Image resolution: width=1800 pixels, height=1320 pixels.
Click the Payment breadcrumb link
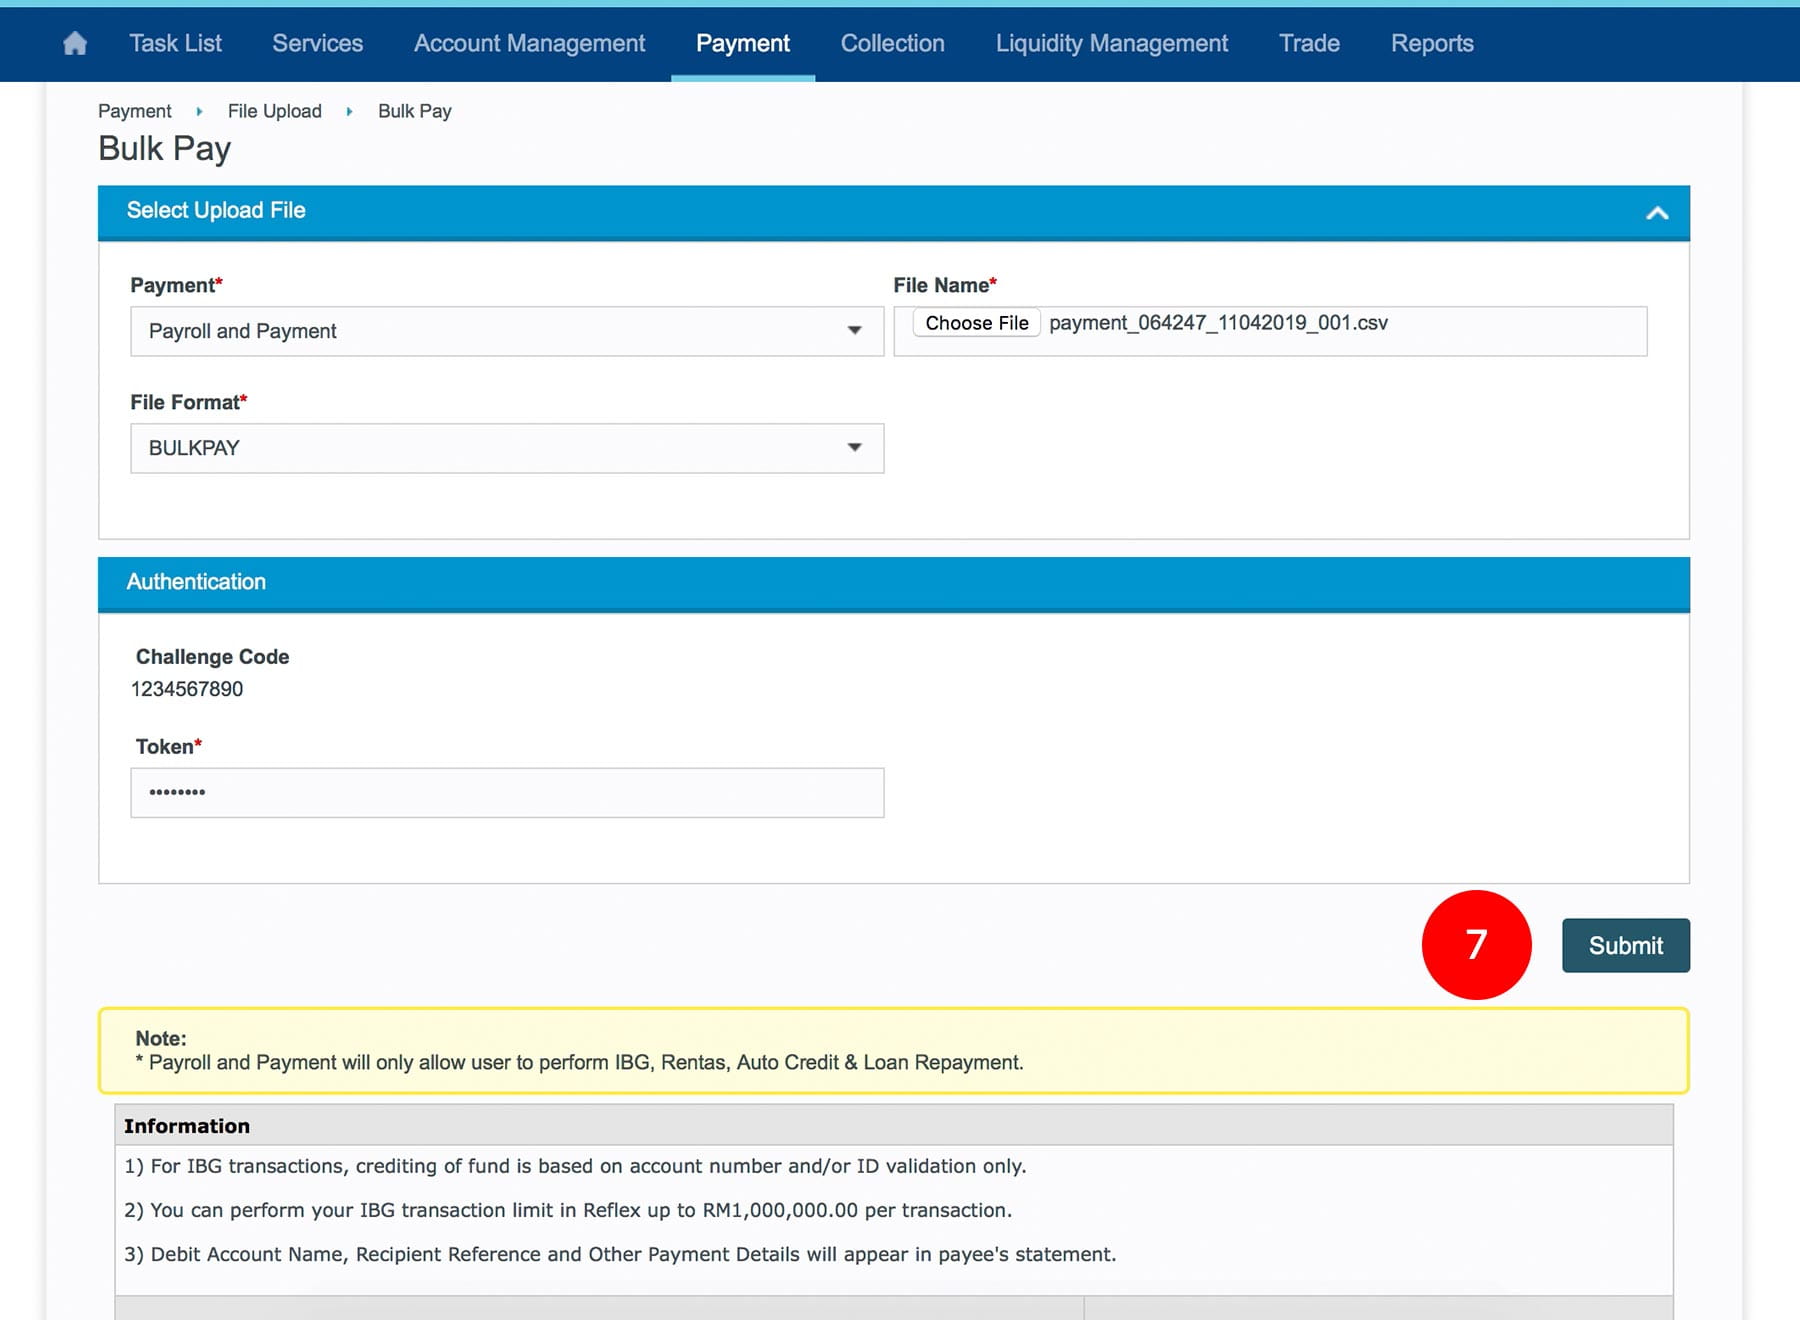click(x=135, y=111)
